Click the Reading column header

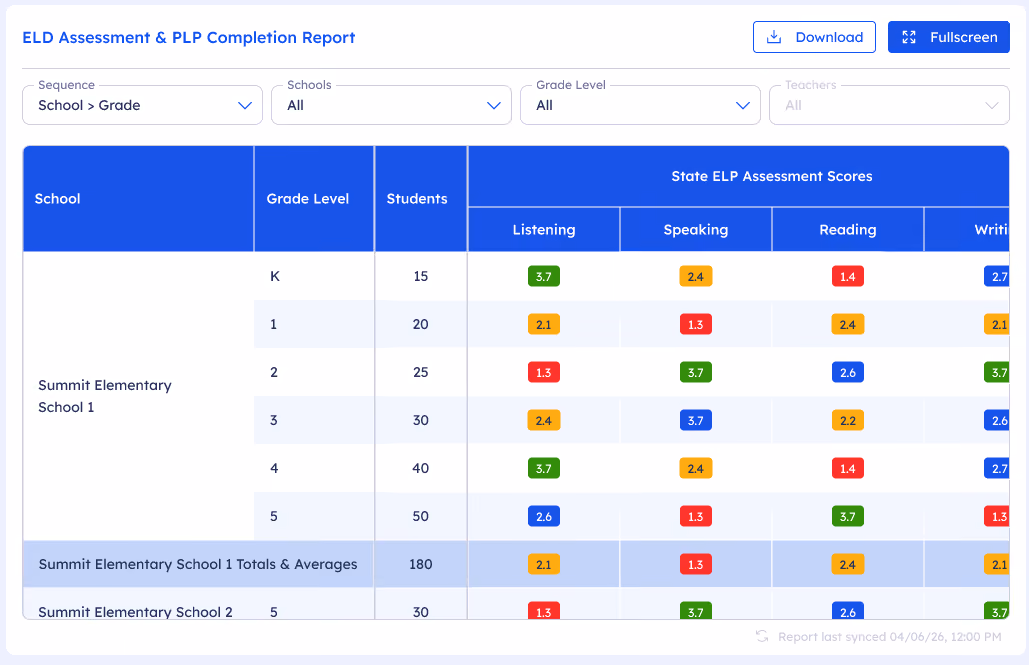click(847, 230)
